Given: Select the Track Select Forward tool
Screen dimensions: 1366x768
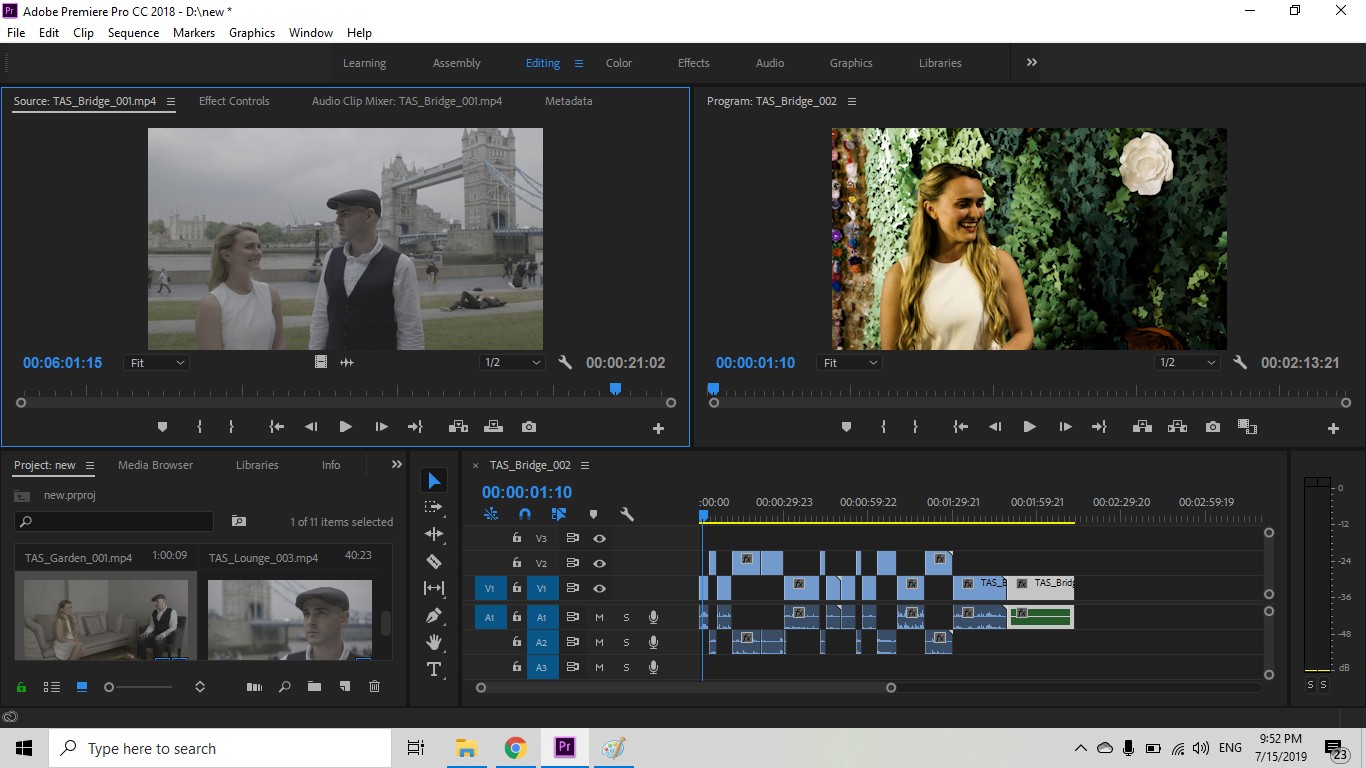Looking at the screenshot, I should point(434,507).
